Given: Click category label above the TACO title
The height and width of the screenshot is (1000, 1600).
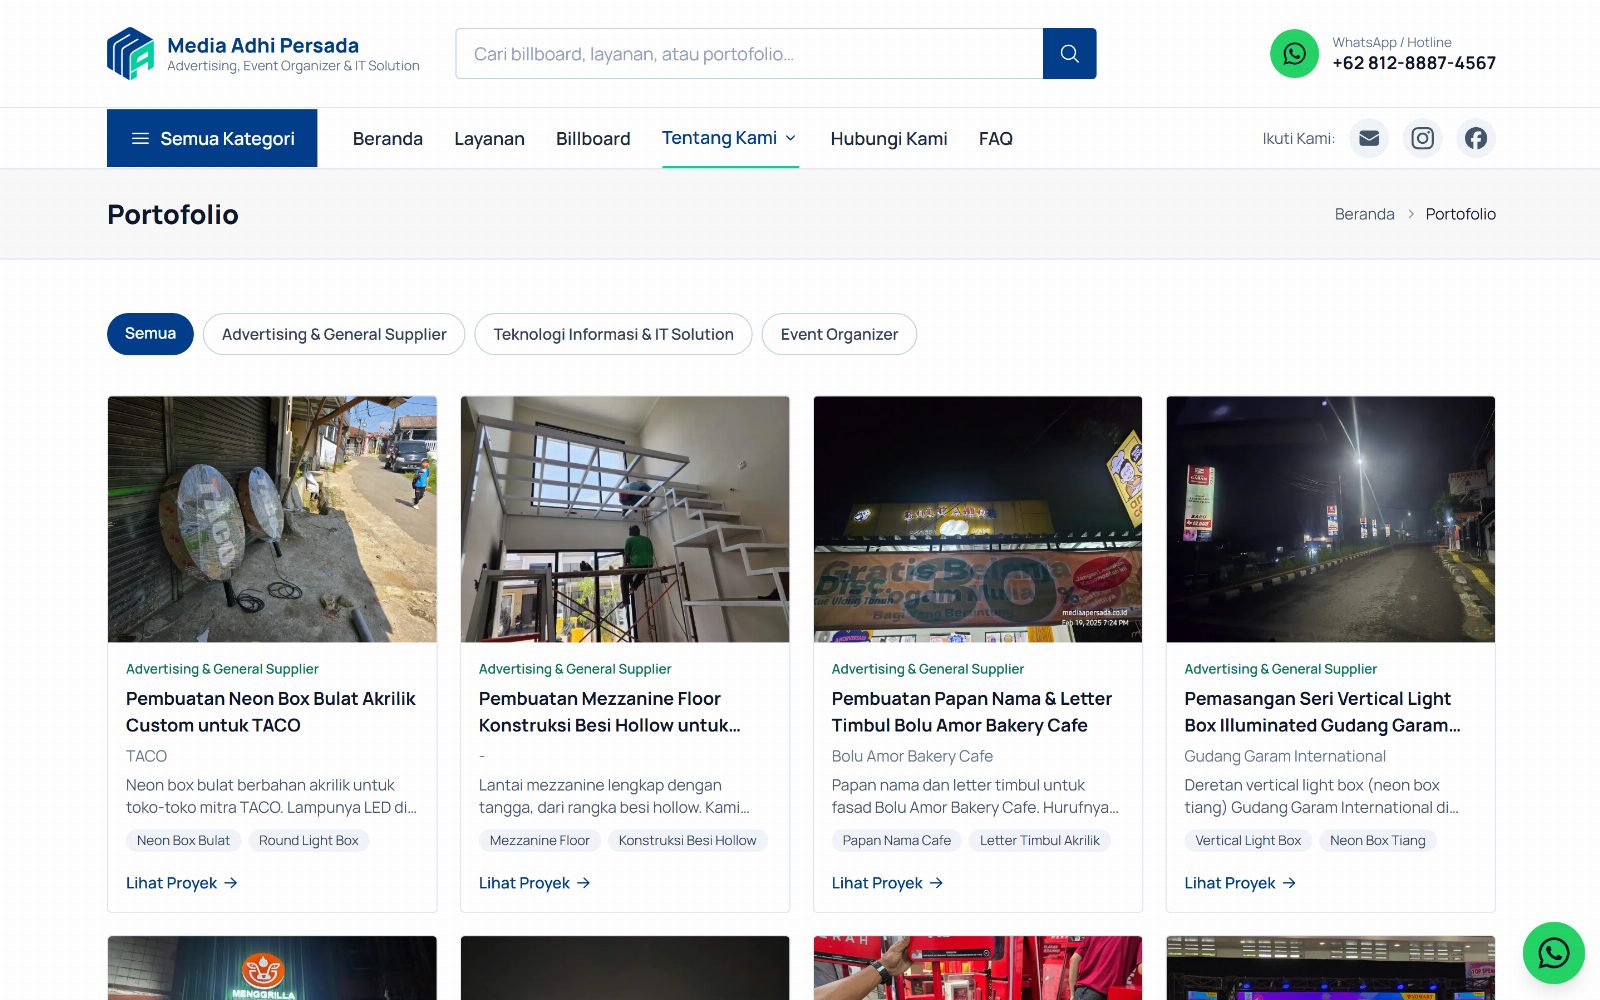Looking at the screenshot, I should pos(222,669).
